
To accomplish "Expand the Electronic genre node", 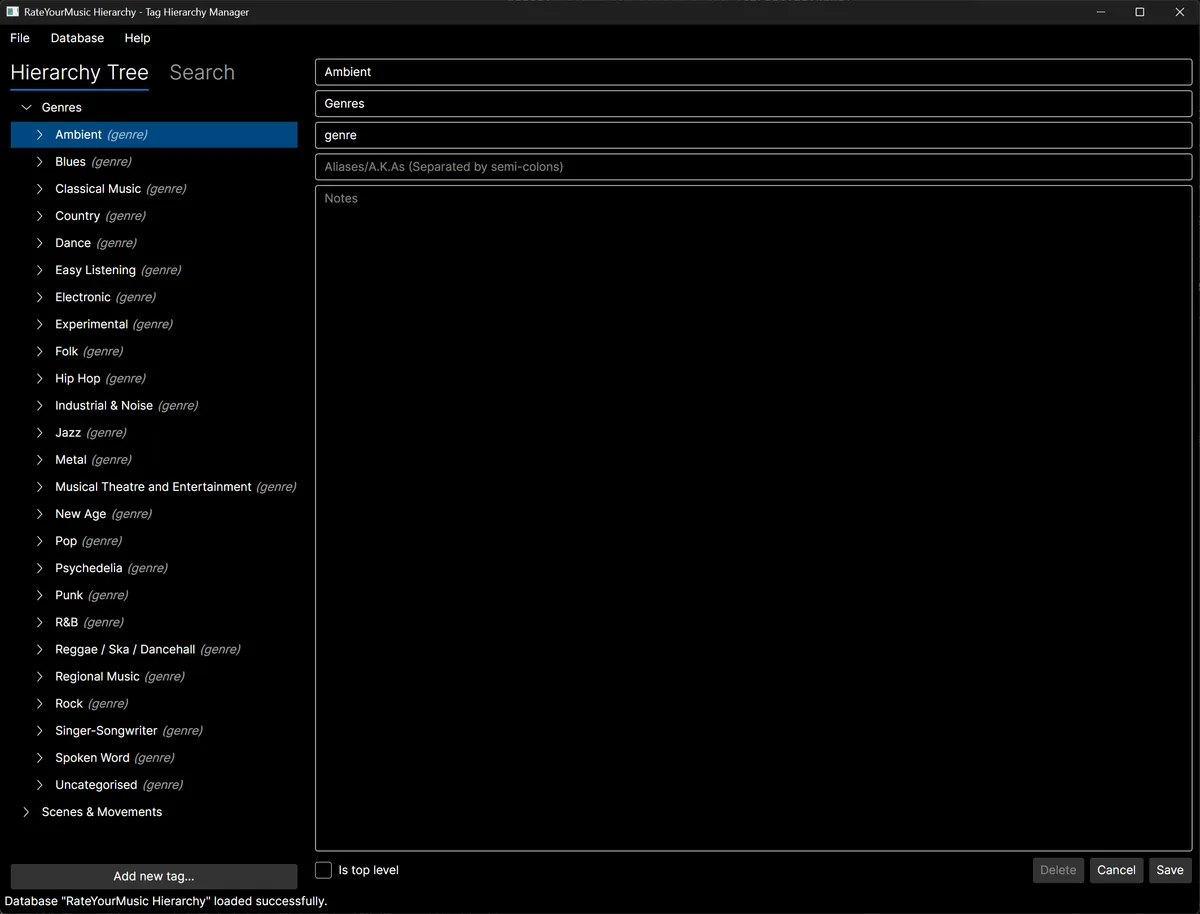I will click(39, 297).
